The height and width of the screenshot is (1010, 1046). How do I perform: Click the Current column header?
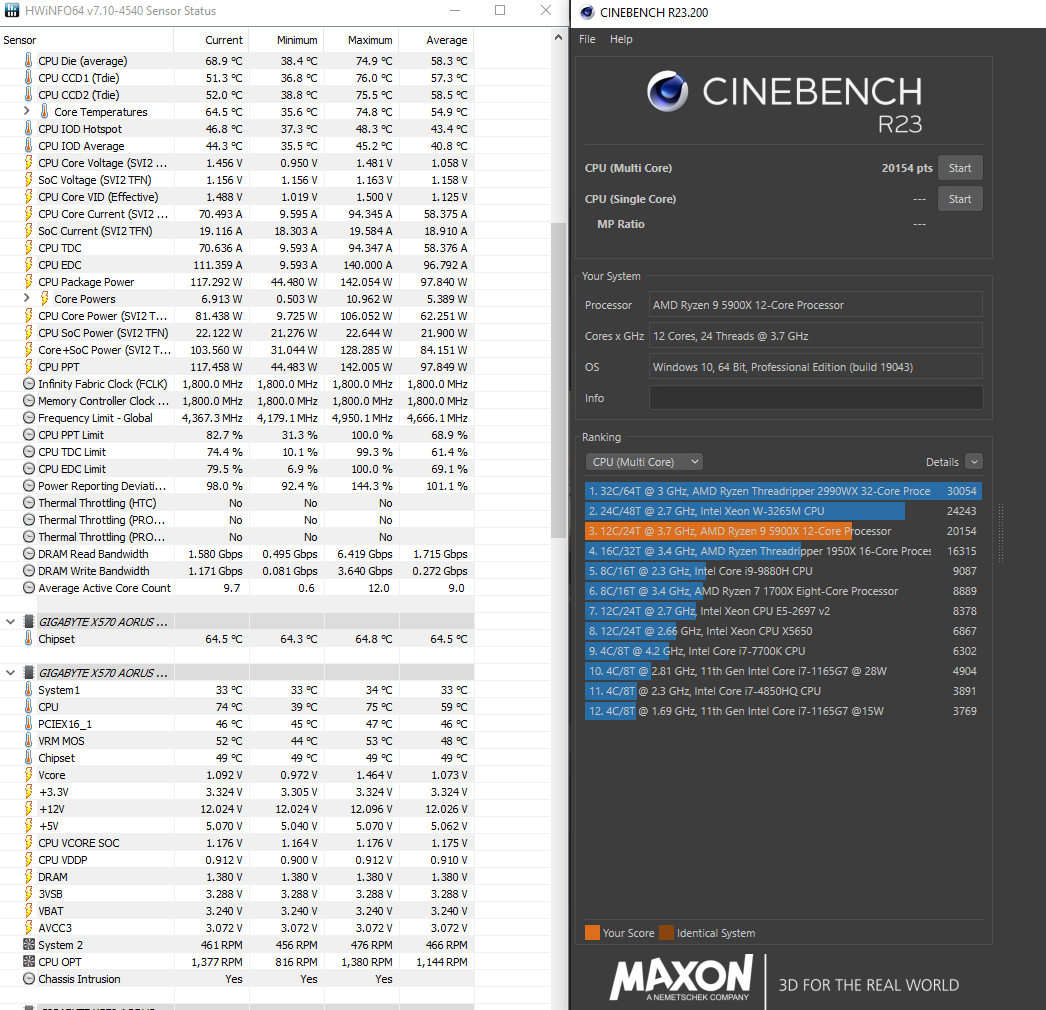tap(211, 40)
